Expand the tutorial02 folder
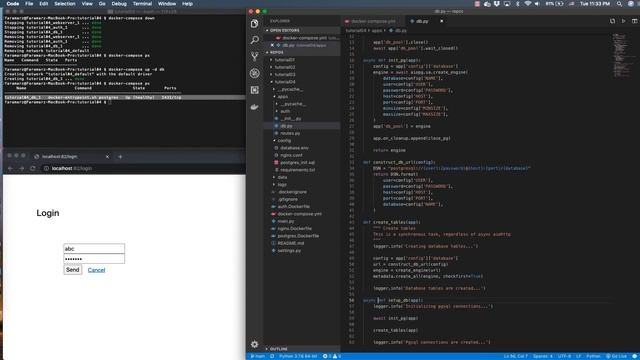 [x=284, y=67]
